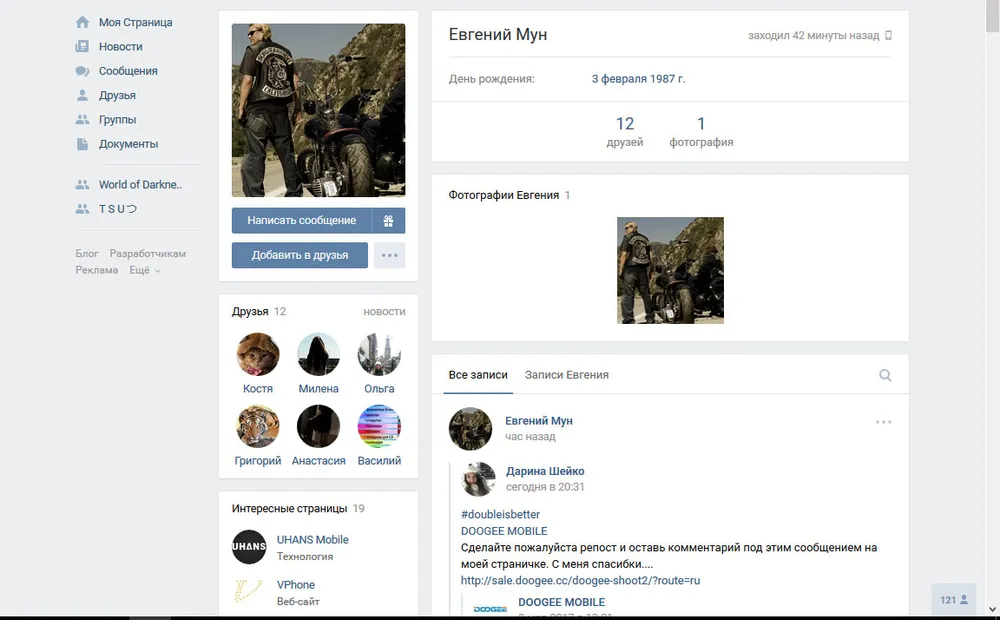Open the Группы people icon
Viewport: 1000px width, 620px height.
tap(82, 120)
